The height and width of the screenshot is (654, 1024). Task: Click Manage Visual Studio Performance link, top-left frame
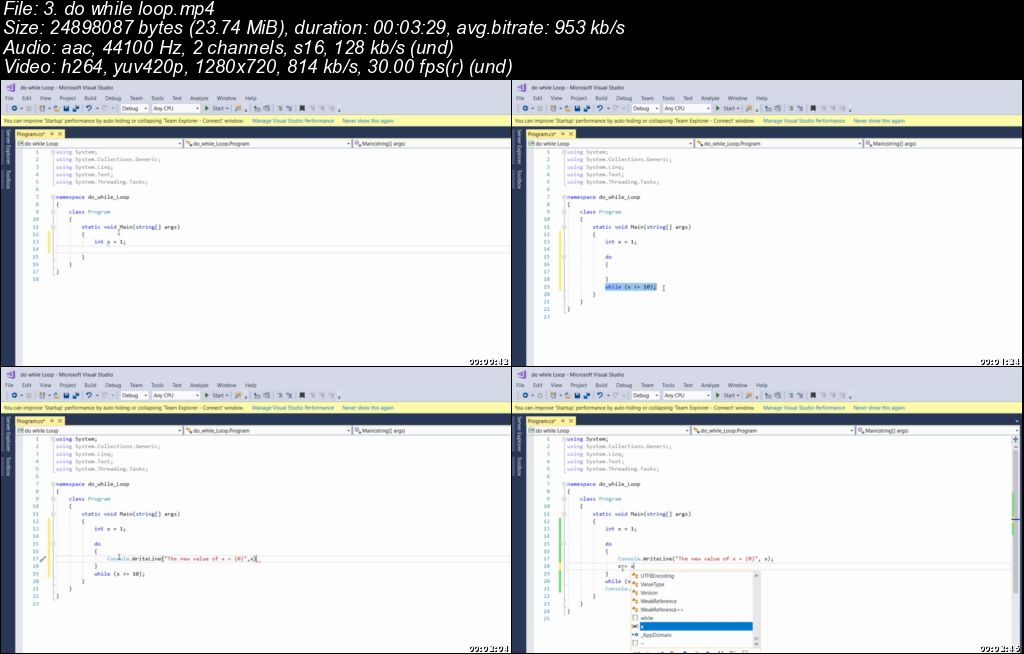pos(293,121)
